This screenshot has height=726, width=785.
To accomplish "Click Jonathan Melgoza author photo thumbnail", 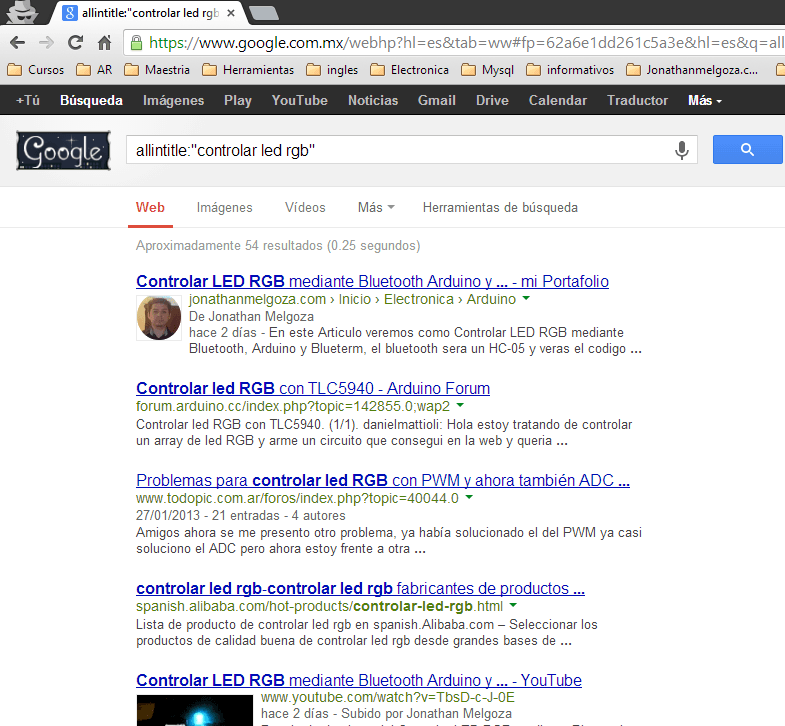I will (x=159, y=318).
